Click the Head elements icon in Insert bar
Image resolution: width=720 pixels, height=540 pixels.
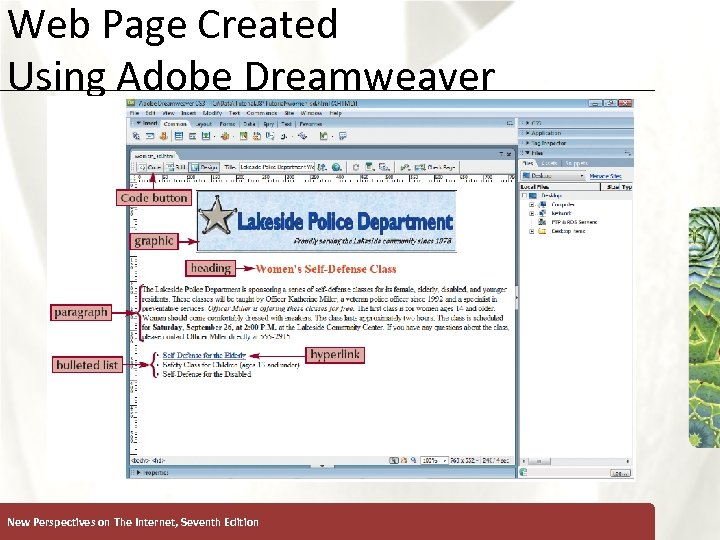coord(284,136)
